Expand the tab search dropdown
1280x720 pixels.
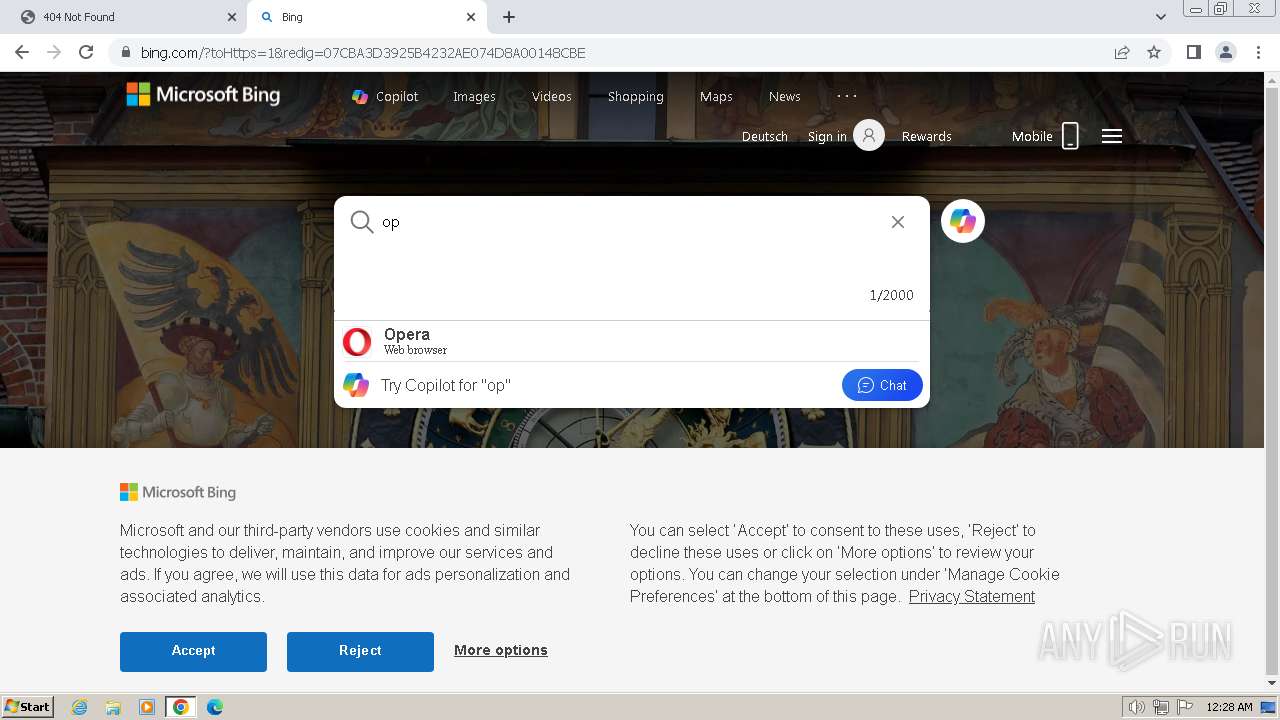1161,17
